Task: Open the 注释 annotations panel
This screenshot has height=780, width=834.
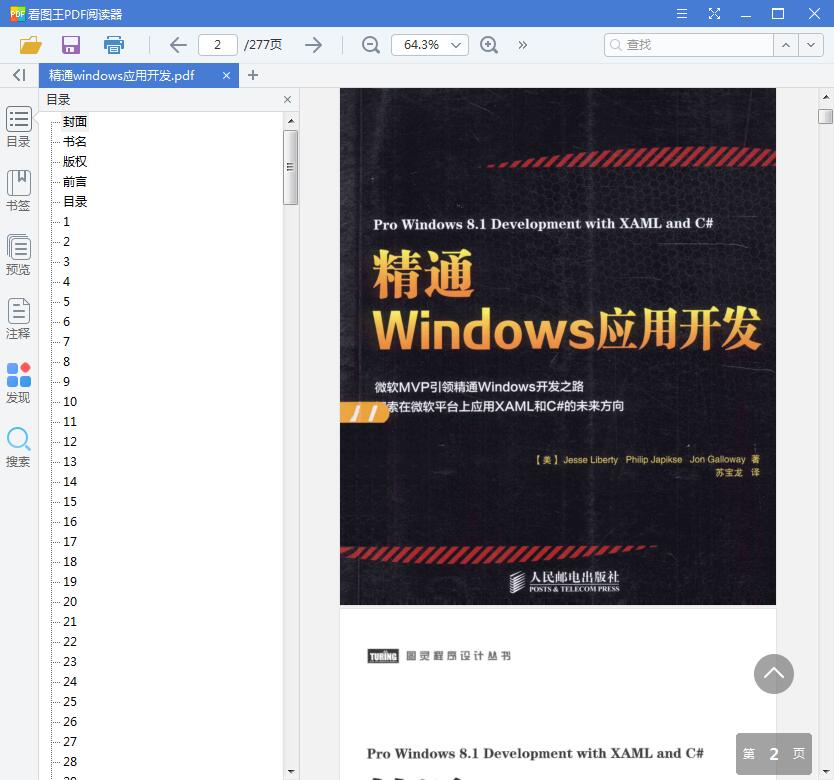Action: click(x=19, y=319)
